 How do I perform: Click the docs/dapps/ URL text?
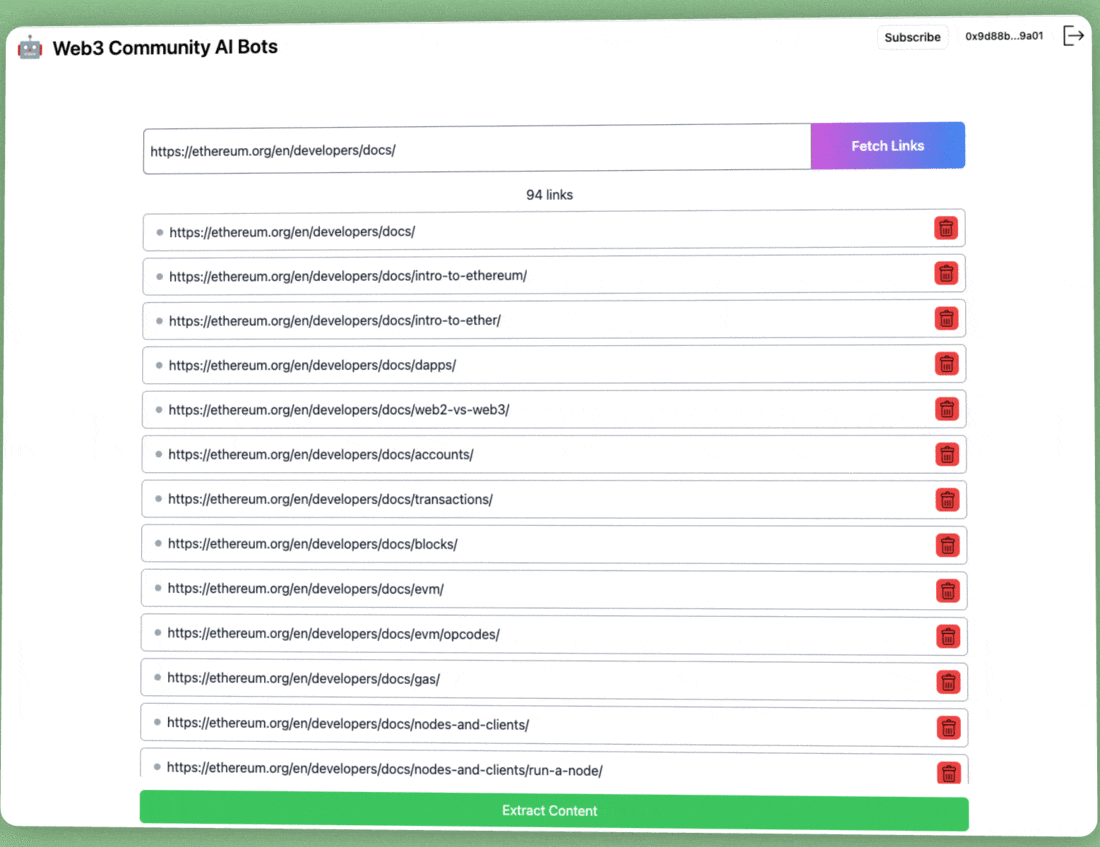[x=312, y=365]
